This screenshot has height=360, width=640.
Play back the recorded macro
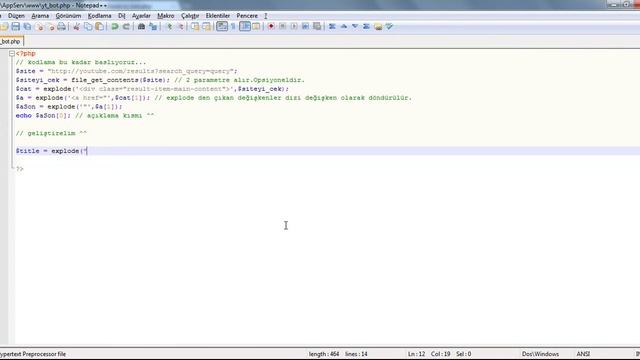[294, 27]
